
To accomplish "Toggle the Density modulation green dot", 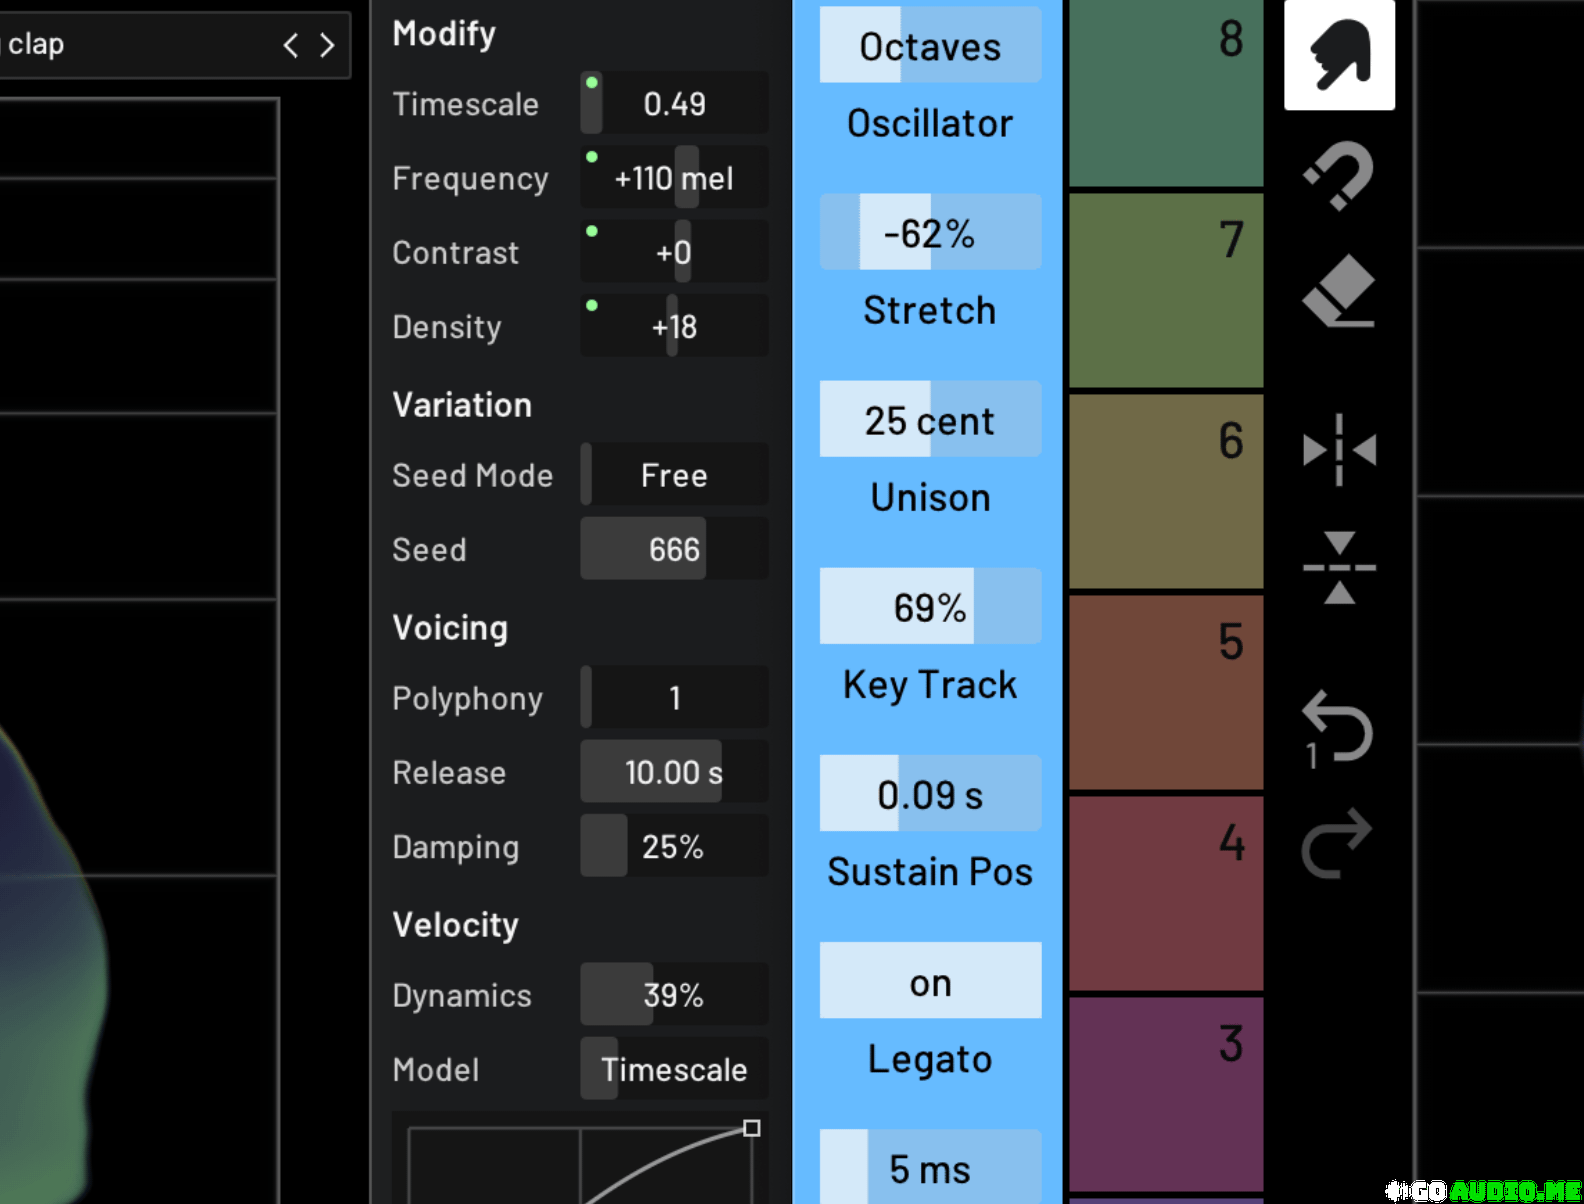I will point(592,306).
